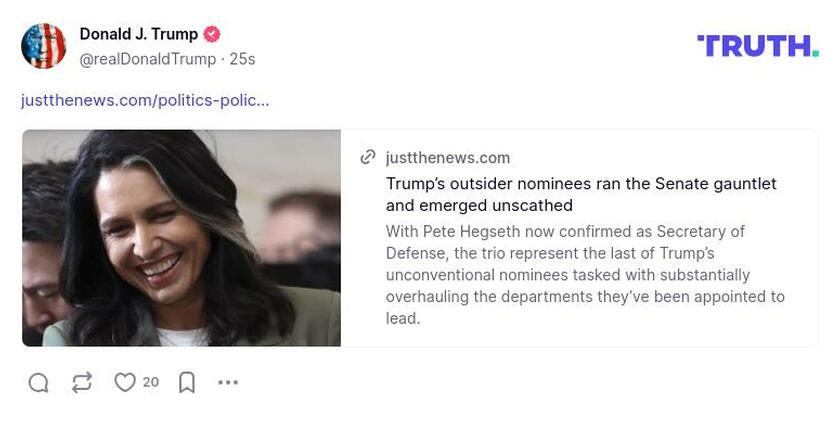840x423 pixels.
Task: View the like count showing 20
Action: click(151, 382)
